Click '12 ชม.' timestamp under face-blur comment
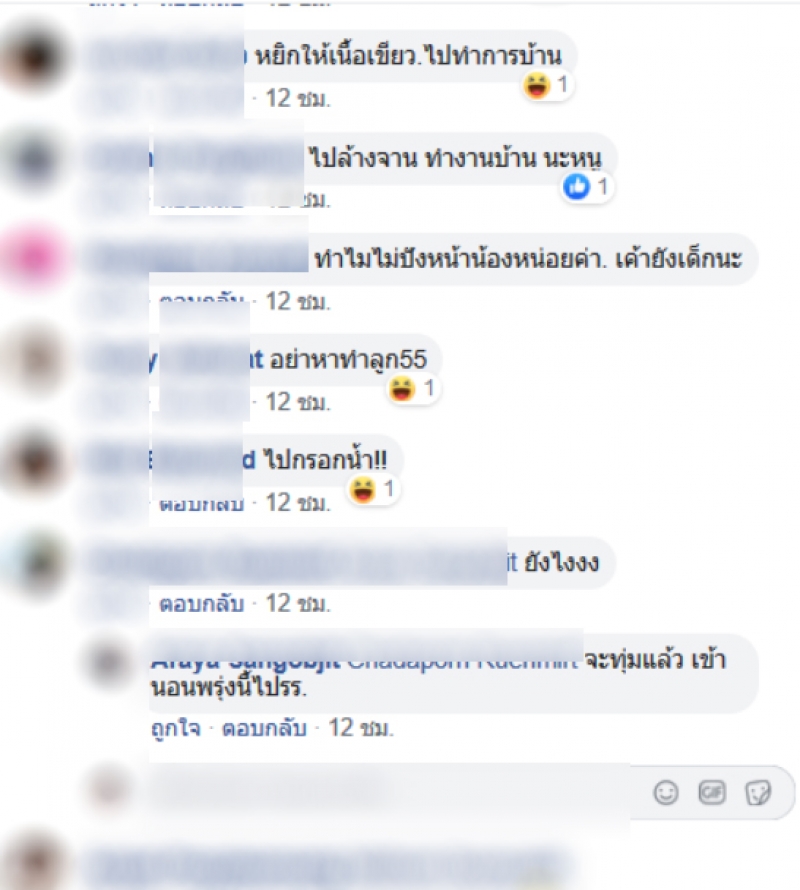This screenshot has width=800, height=890. pyautogui.click(x=298, y=302)
